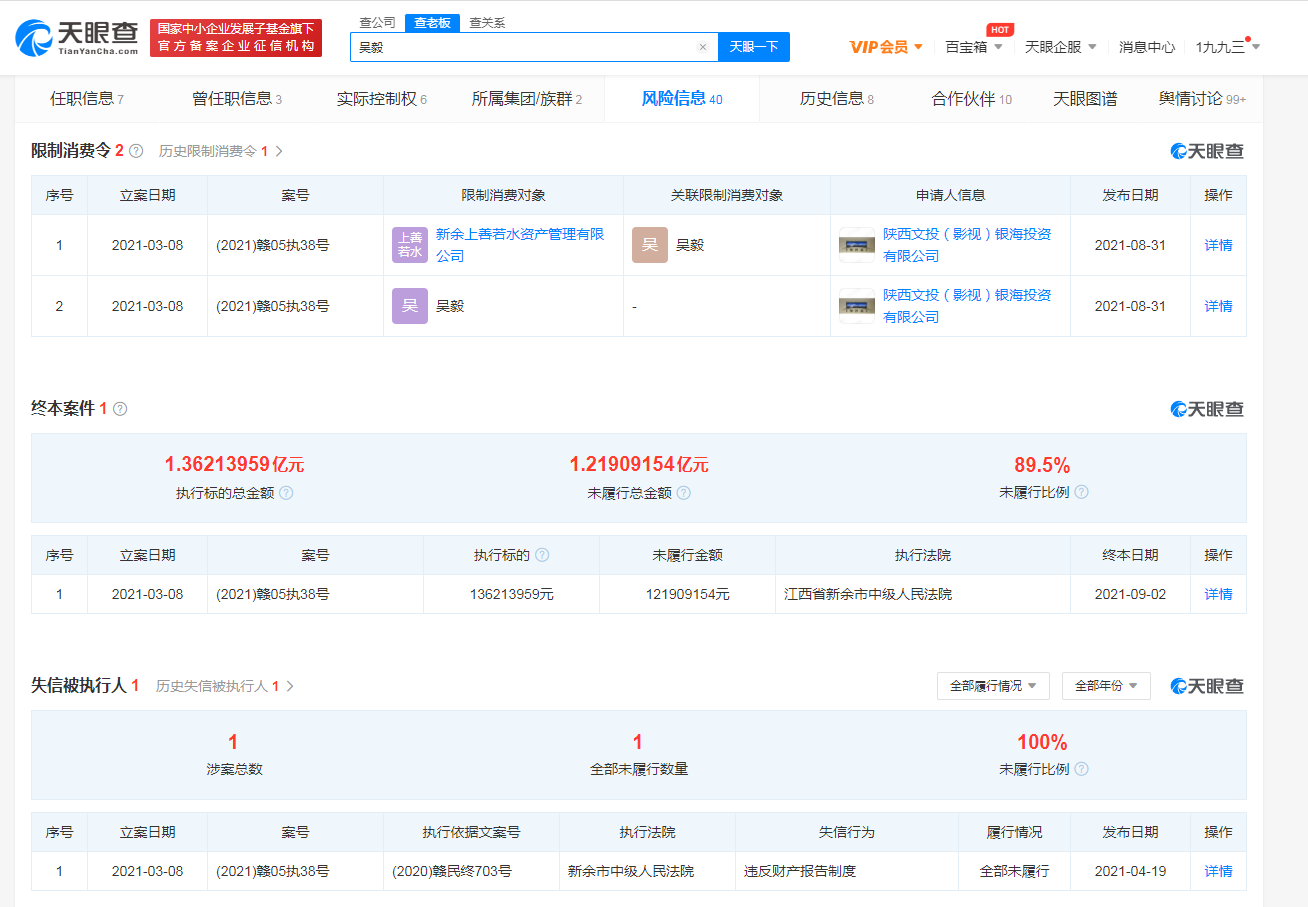
Task: Click the 天眼一下 search button
Action: pos(754,47)
